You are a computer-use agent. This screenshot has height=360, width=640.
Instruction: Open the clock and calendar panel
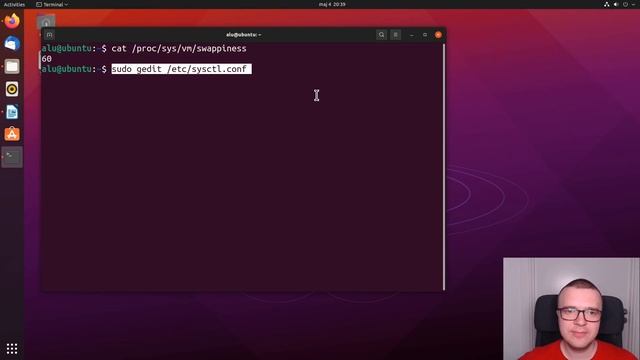click(x=332, y=4)
